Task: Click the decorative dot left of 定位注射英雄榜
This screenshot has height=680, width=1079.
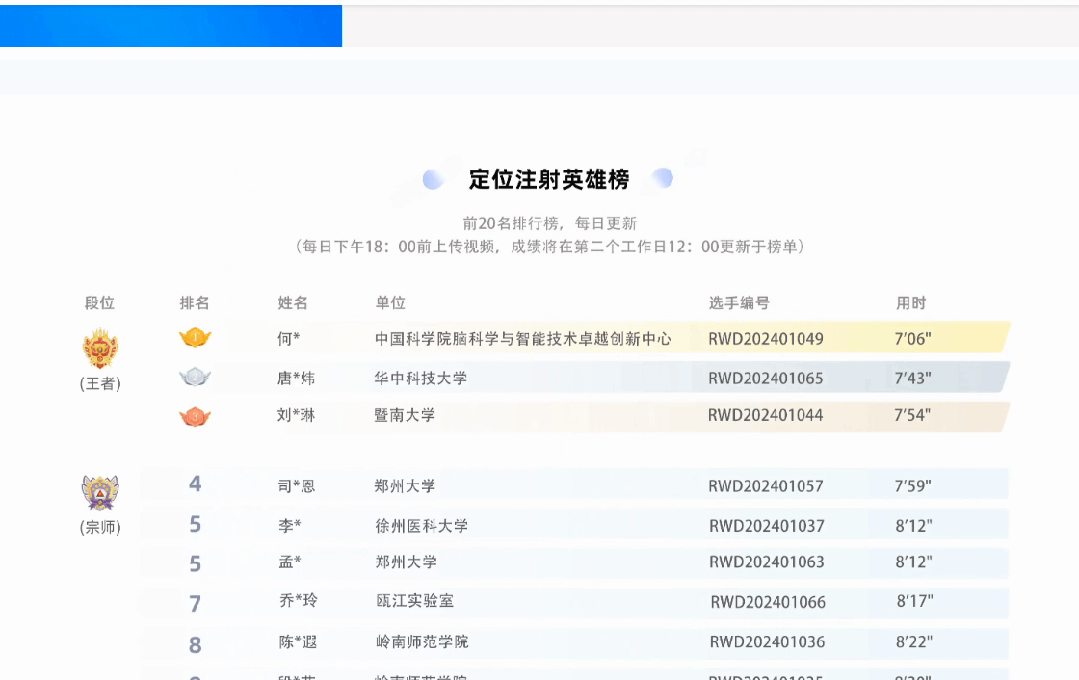Action: (433, 180)
